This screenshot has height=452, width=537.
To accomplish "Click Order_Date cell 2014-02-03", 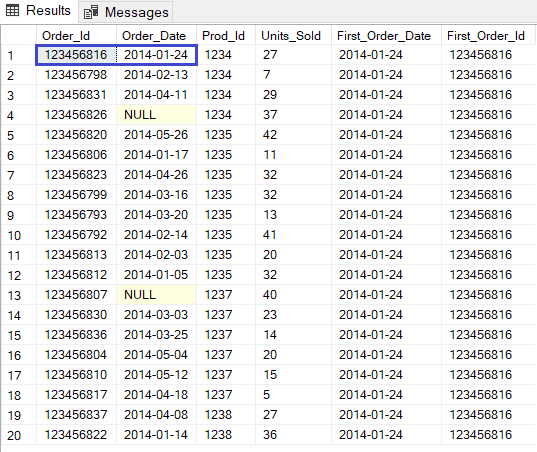I will click(157, 255).
